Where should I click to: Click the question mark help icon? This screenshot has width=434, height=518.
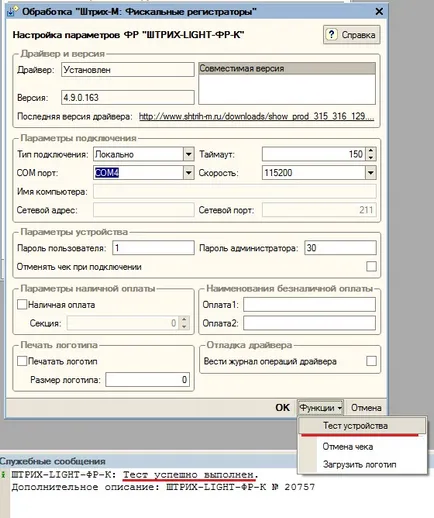click(331, 34)
